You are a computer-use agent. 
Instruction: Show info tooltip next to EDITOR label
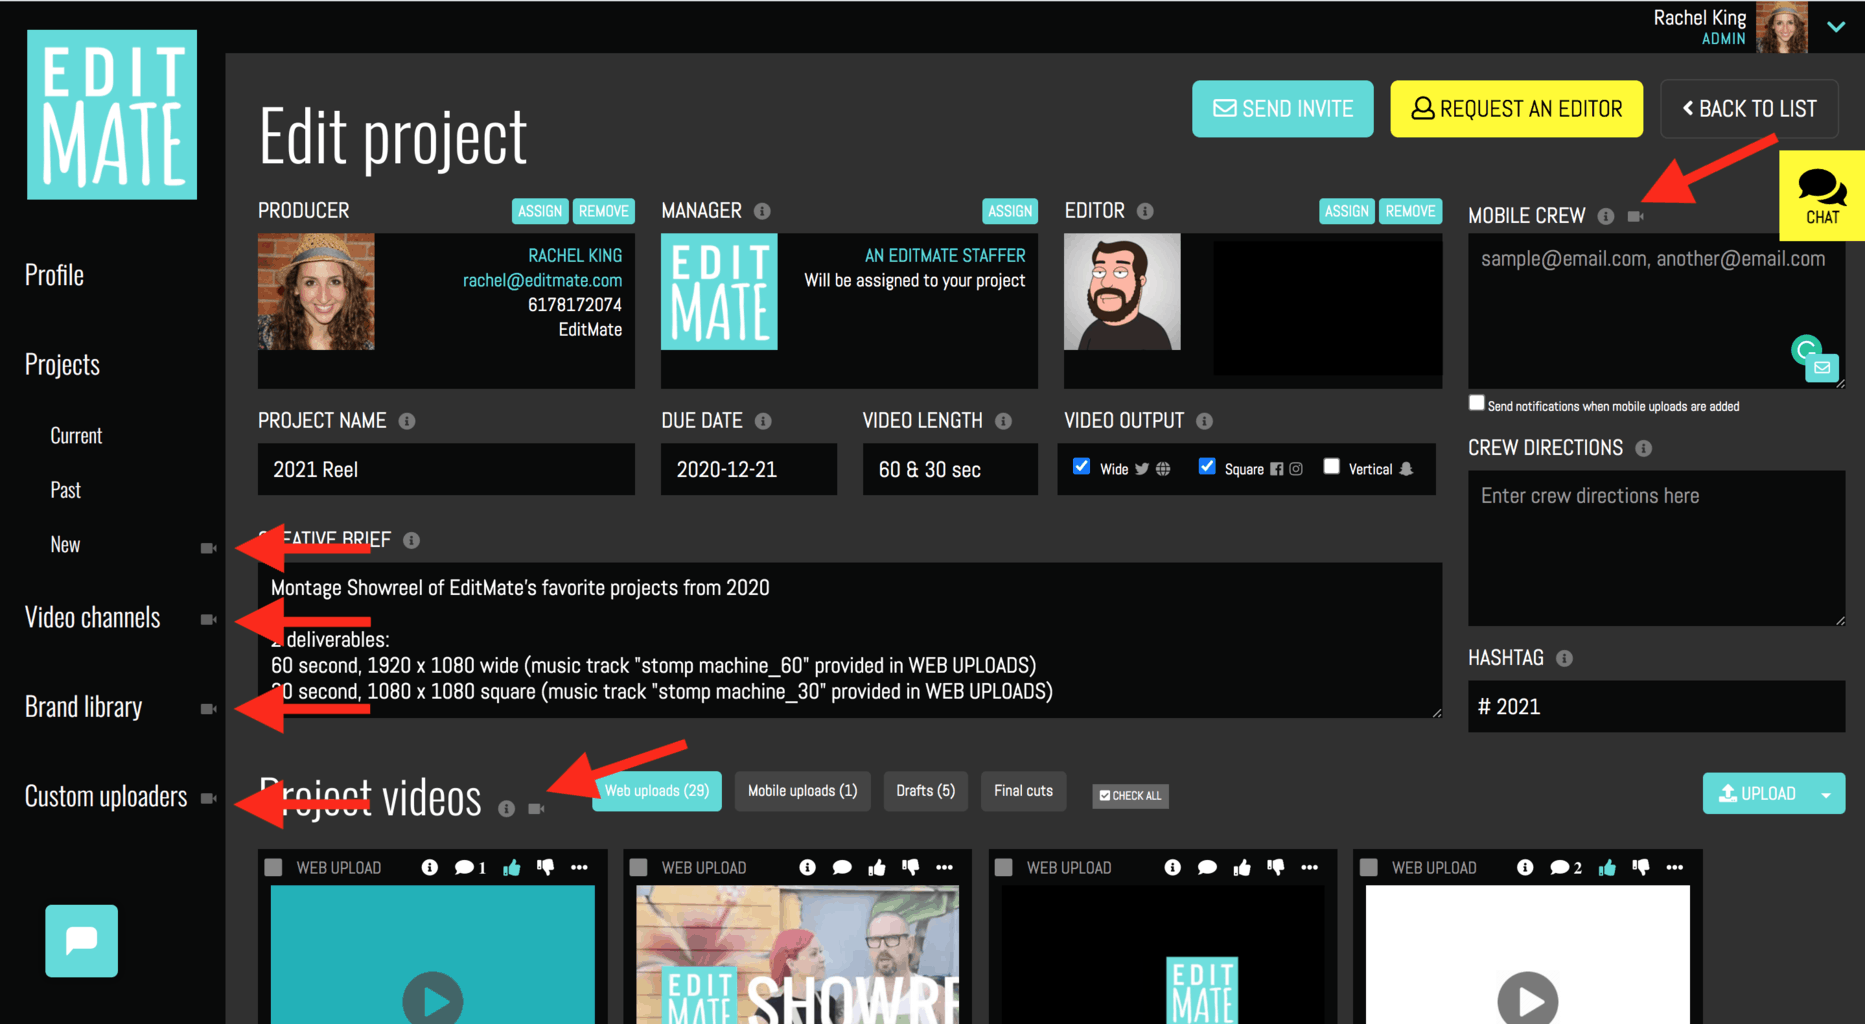pos(1145,211)
